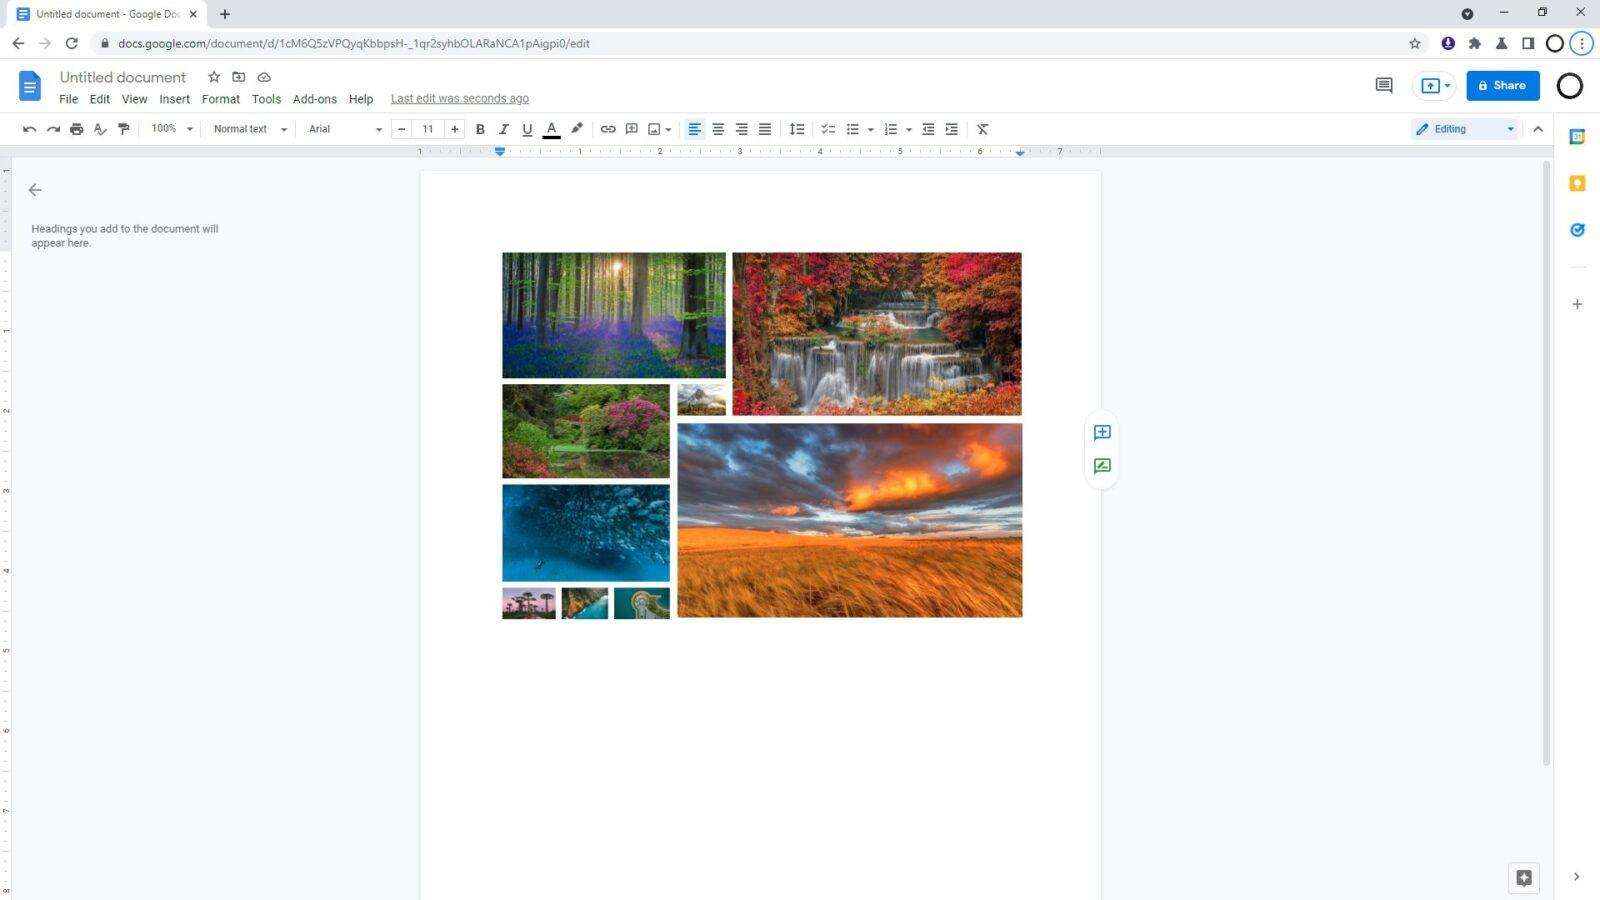Open the Google Keep side panel
The width and height of the screenshot is (1600, 900).
tap(1577, 183)
